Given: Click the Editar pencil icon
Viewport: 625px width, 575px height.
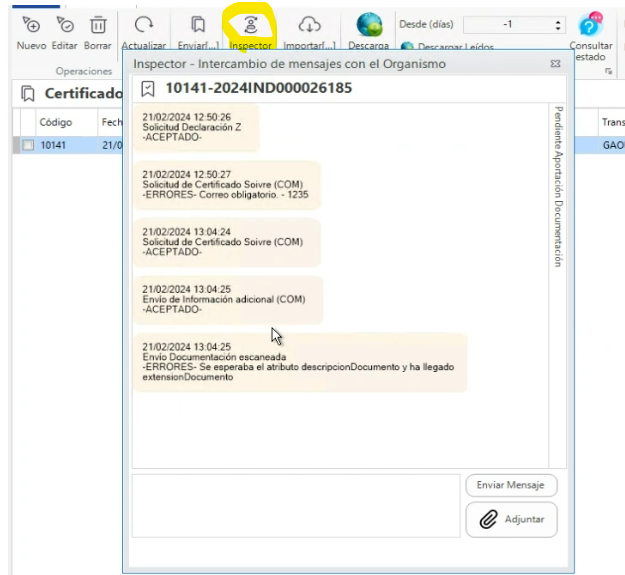Looking at the screenshot, I should [65, 25].
